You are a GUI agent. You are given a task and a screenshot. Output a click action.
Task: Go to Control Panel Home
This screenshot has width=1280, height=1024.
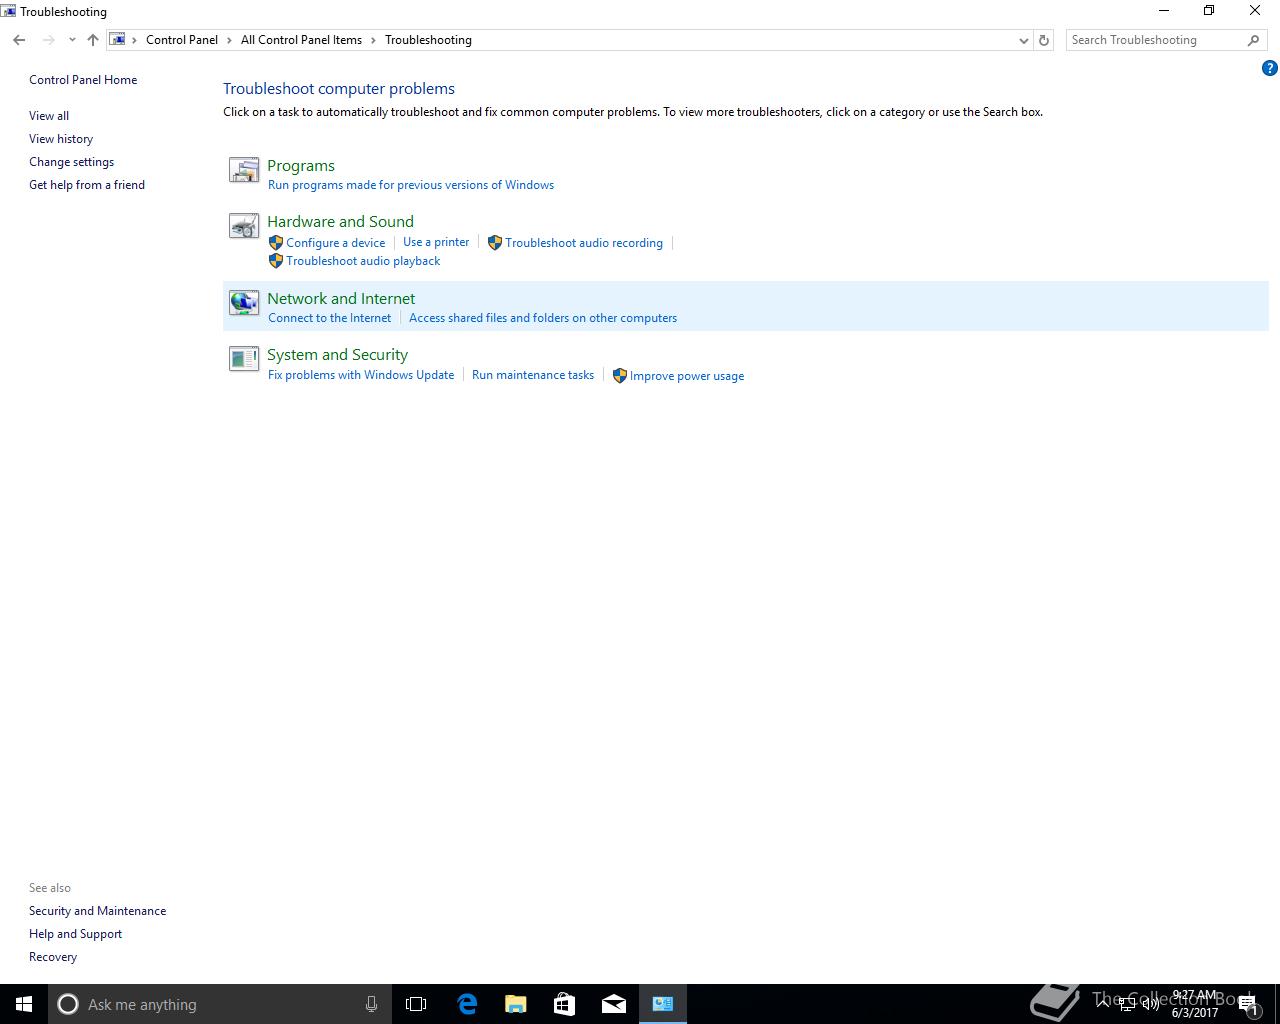[83, 80]
